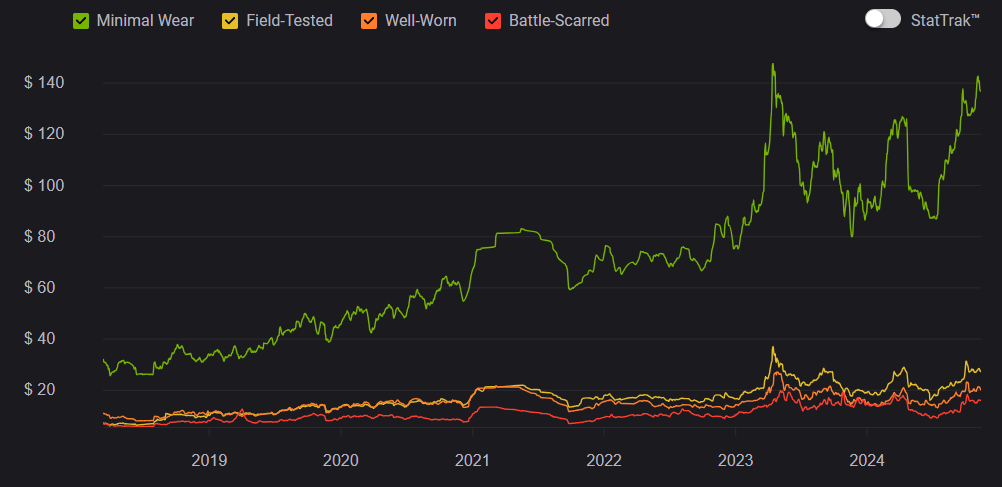
Task: Enable the StatTrak toggle switch
Action: point(883,19)
